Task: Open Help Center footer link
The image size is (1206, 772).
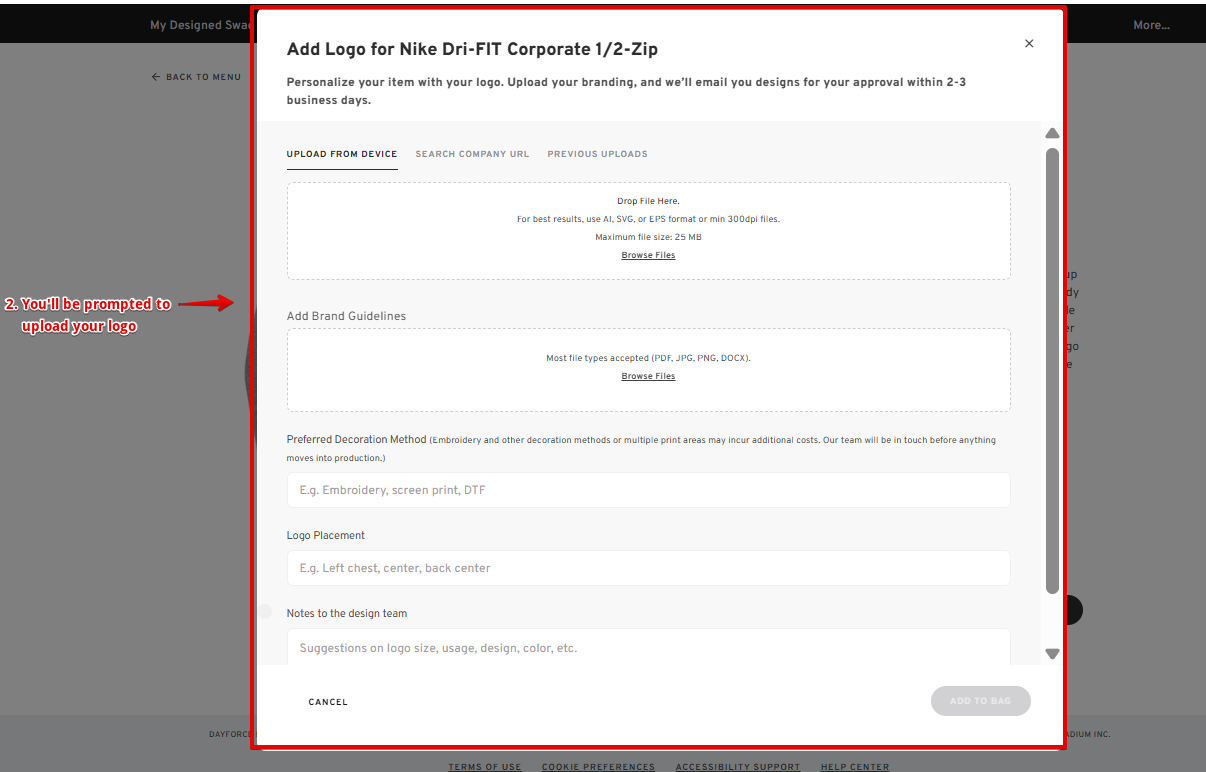Action: 855,767
